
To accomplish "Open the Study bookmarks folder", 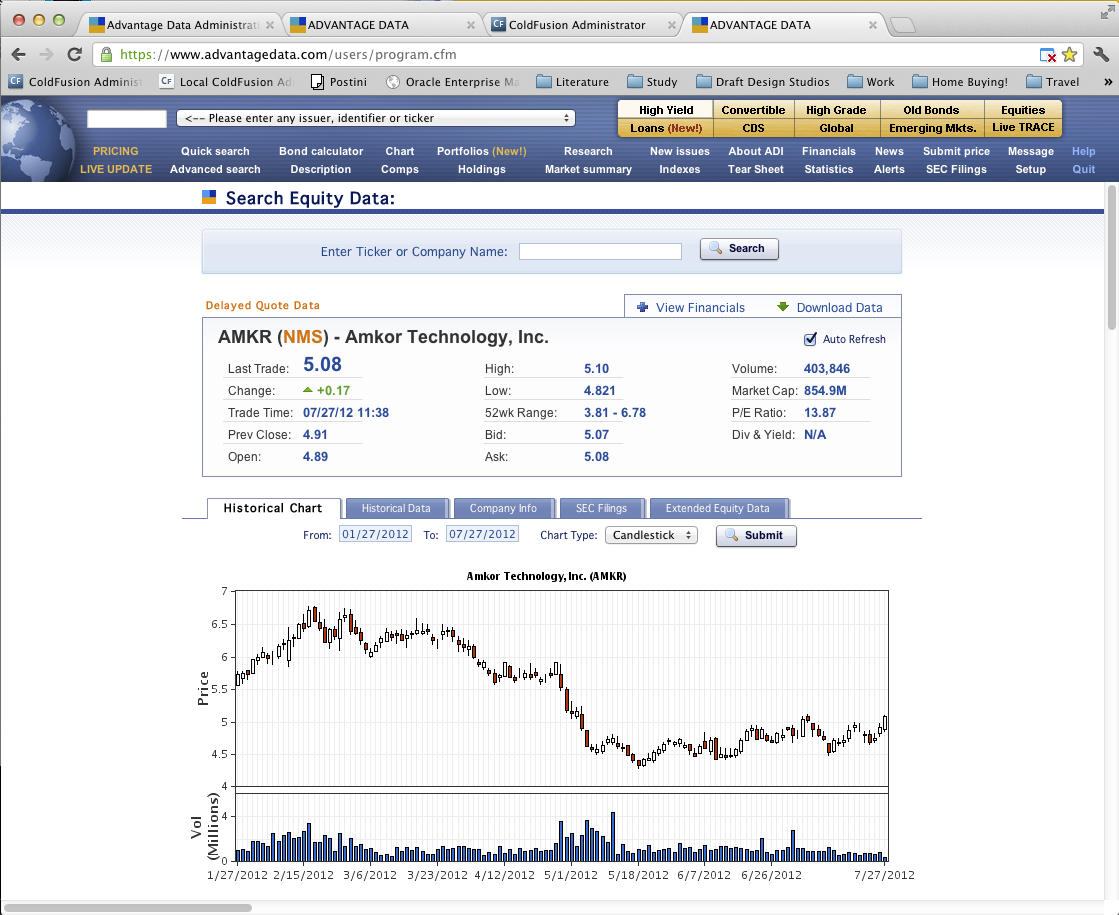I will click(652, 82).
